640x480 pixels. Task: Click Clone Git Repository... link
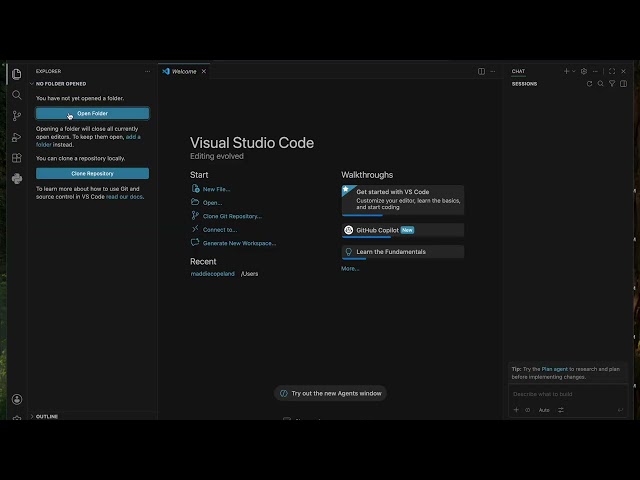click(232, 216)
